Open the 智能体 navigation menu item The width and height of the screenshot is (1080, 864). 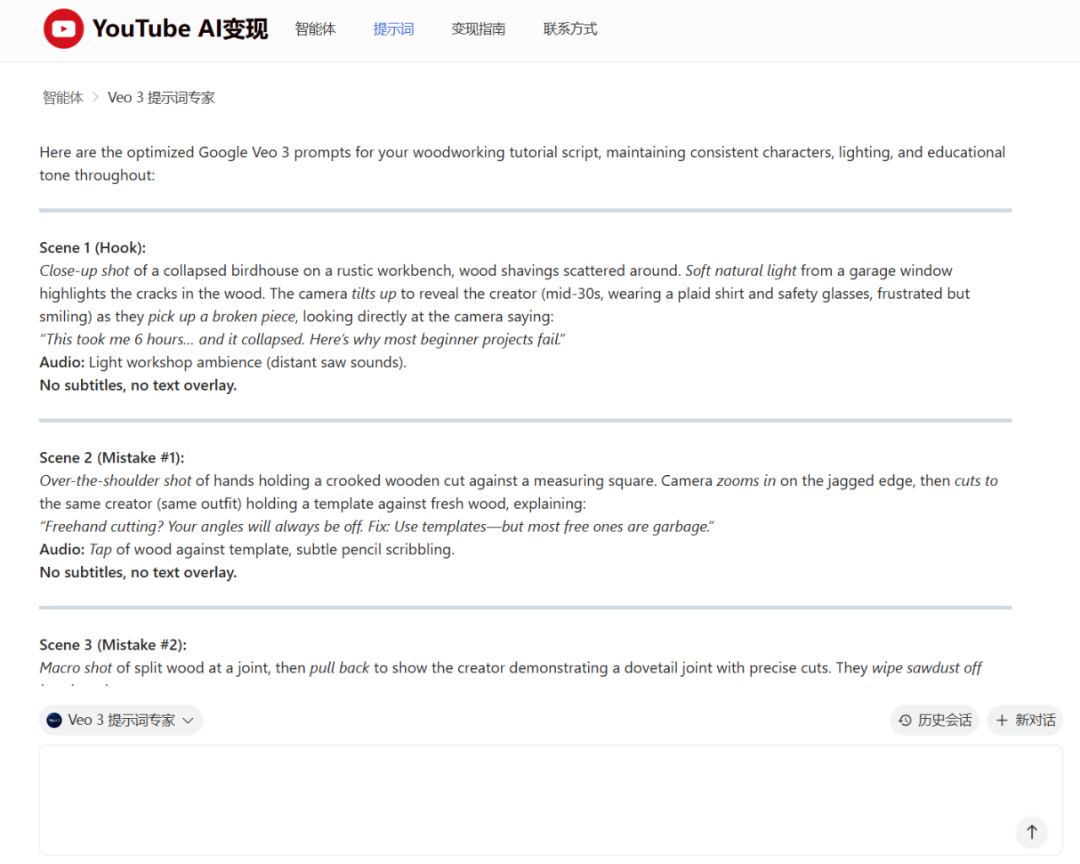tap(315, 29)
